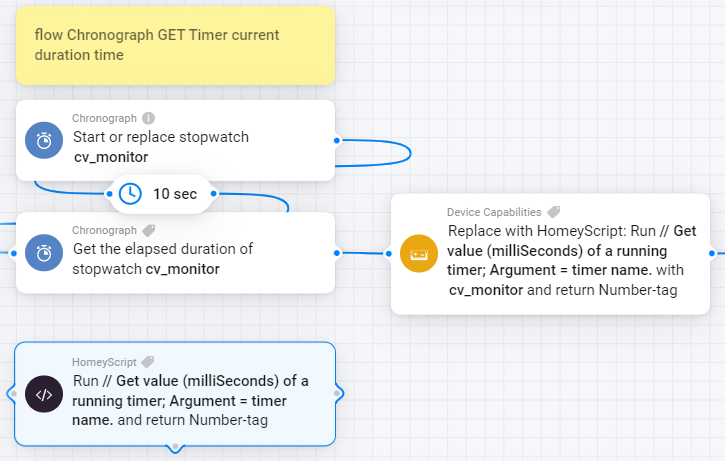Select the Start or replace stopwatch card text

click(161, 146)
